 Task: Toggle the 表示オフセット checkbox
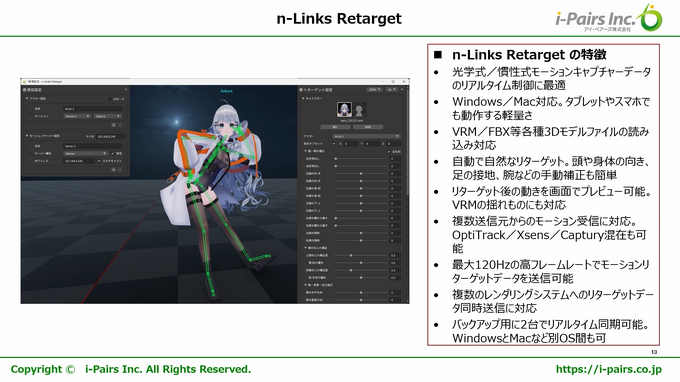pos(334,144)
